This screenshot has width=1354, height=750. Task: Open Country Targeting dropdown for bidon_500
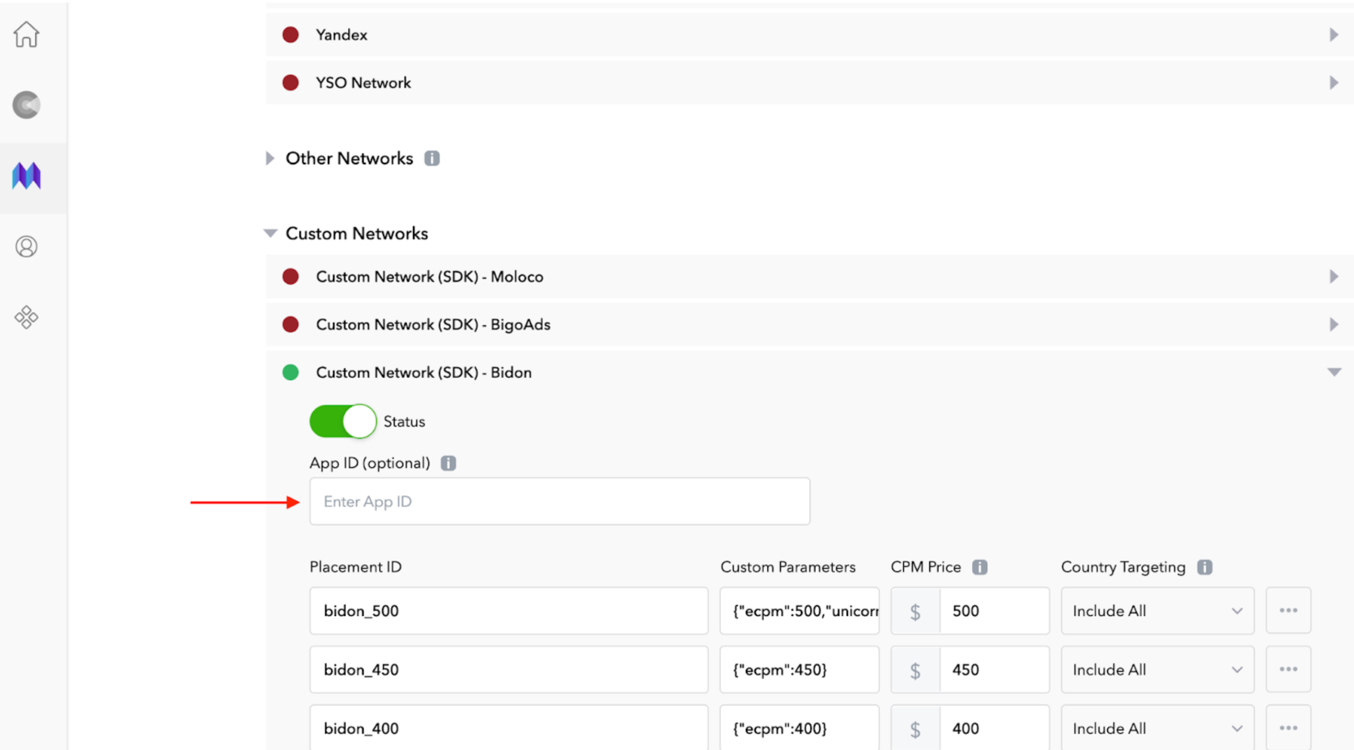click(1157, 611)
